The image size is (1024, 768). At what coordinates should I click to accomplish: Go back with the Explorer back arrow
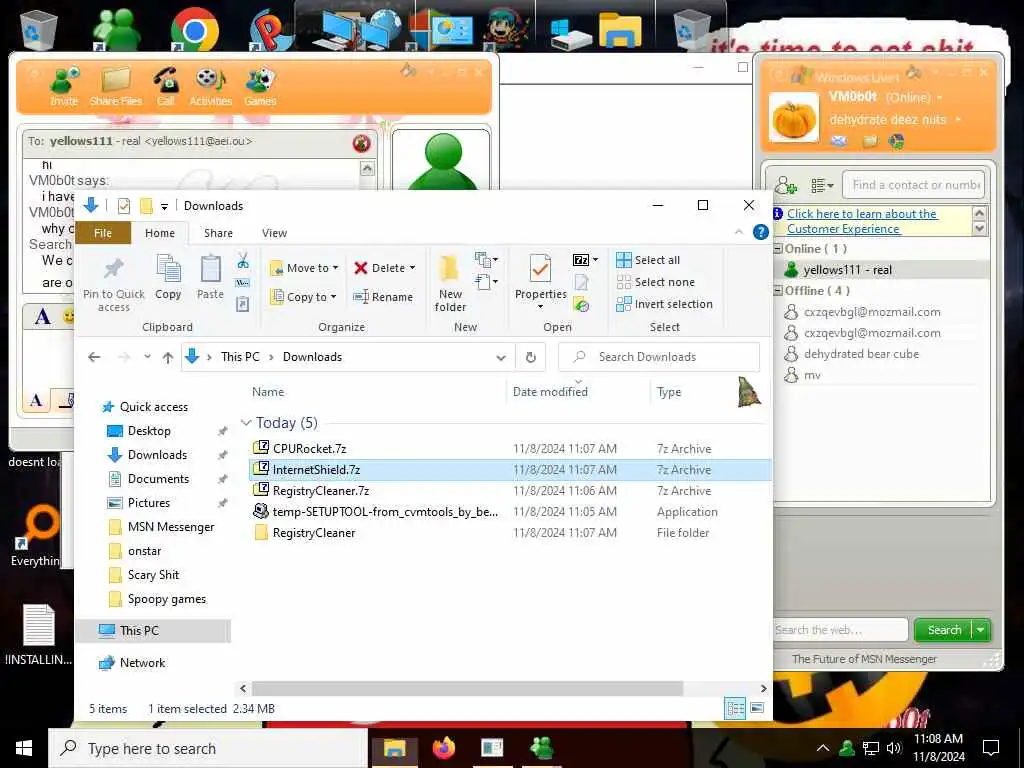tap(94, 357)
